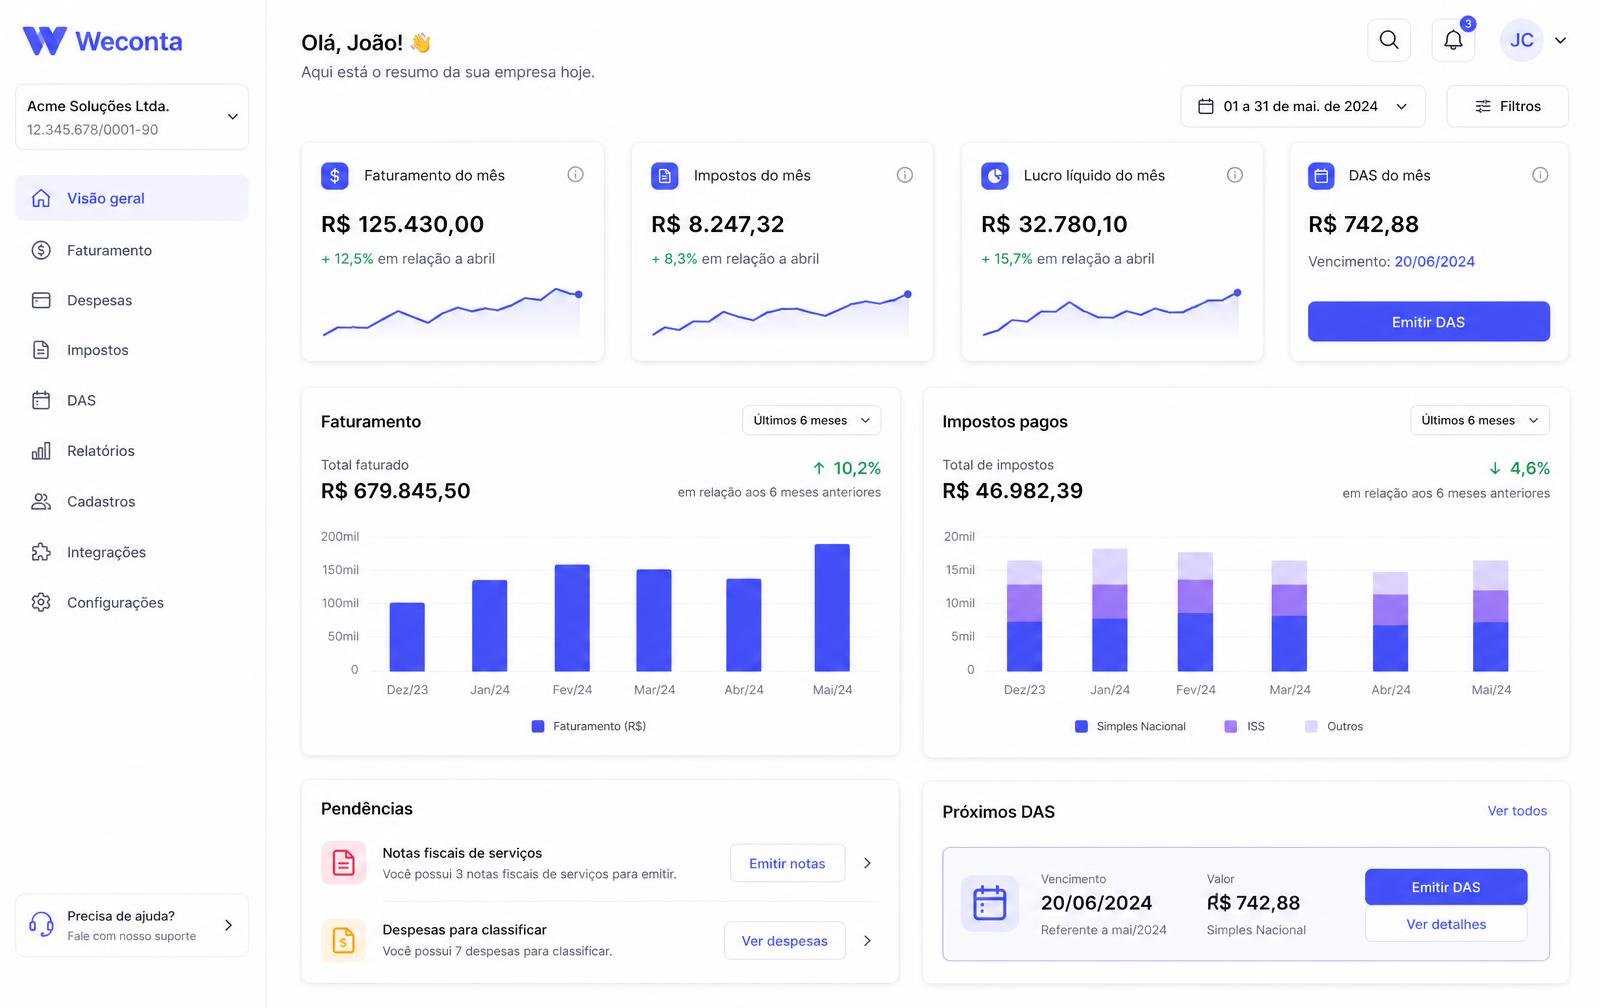The width and height of the screenshot is (1600, 1008).
Task: Click red invoice icon beside Notas fiscais
Action: coord(343,862)
